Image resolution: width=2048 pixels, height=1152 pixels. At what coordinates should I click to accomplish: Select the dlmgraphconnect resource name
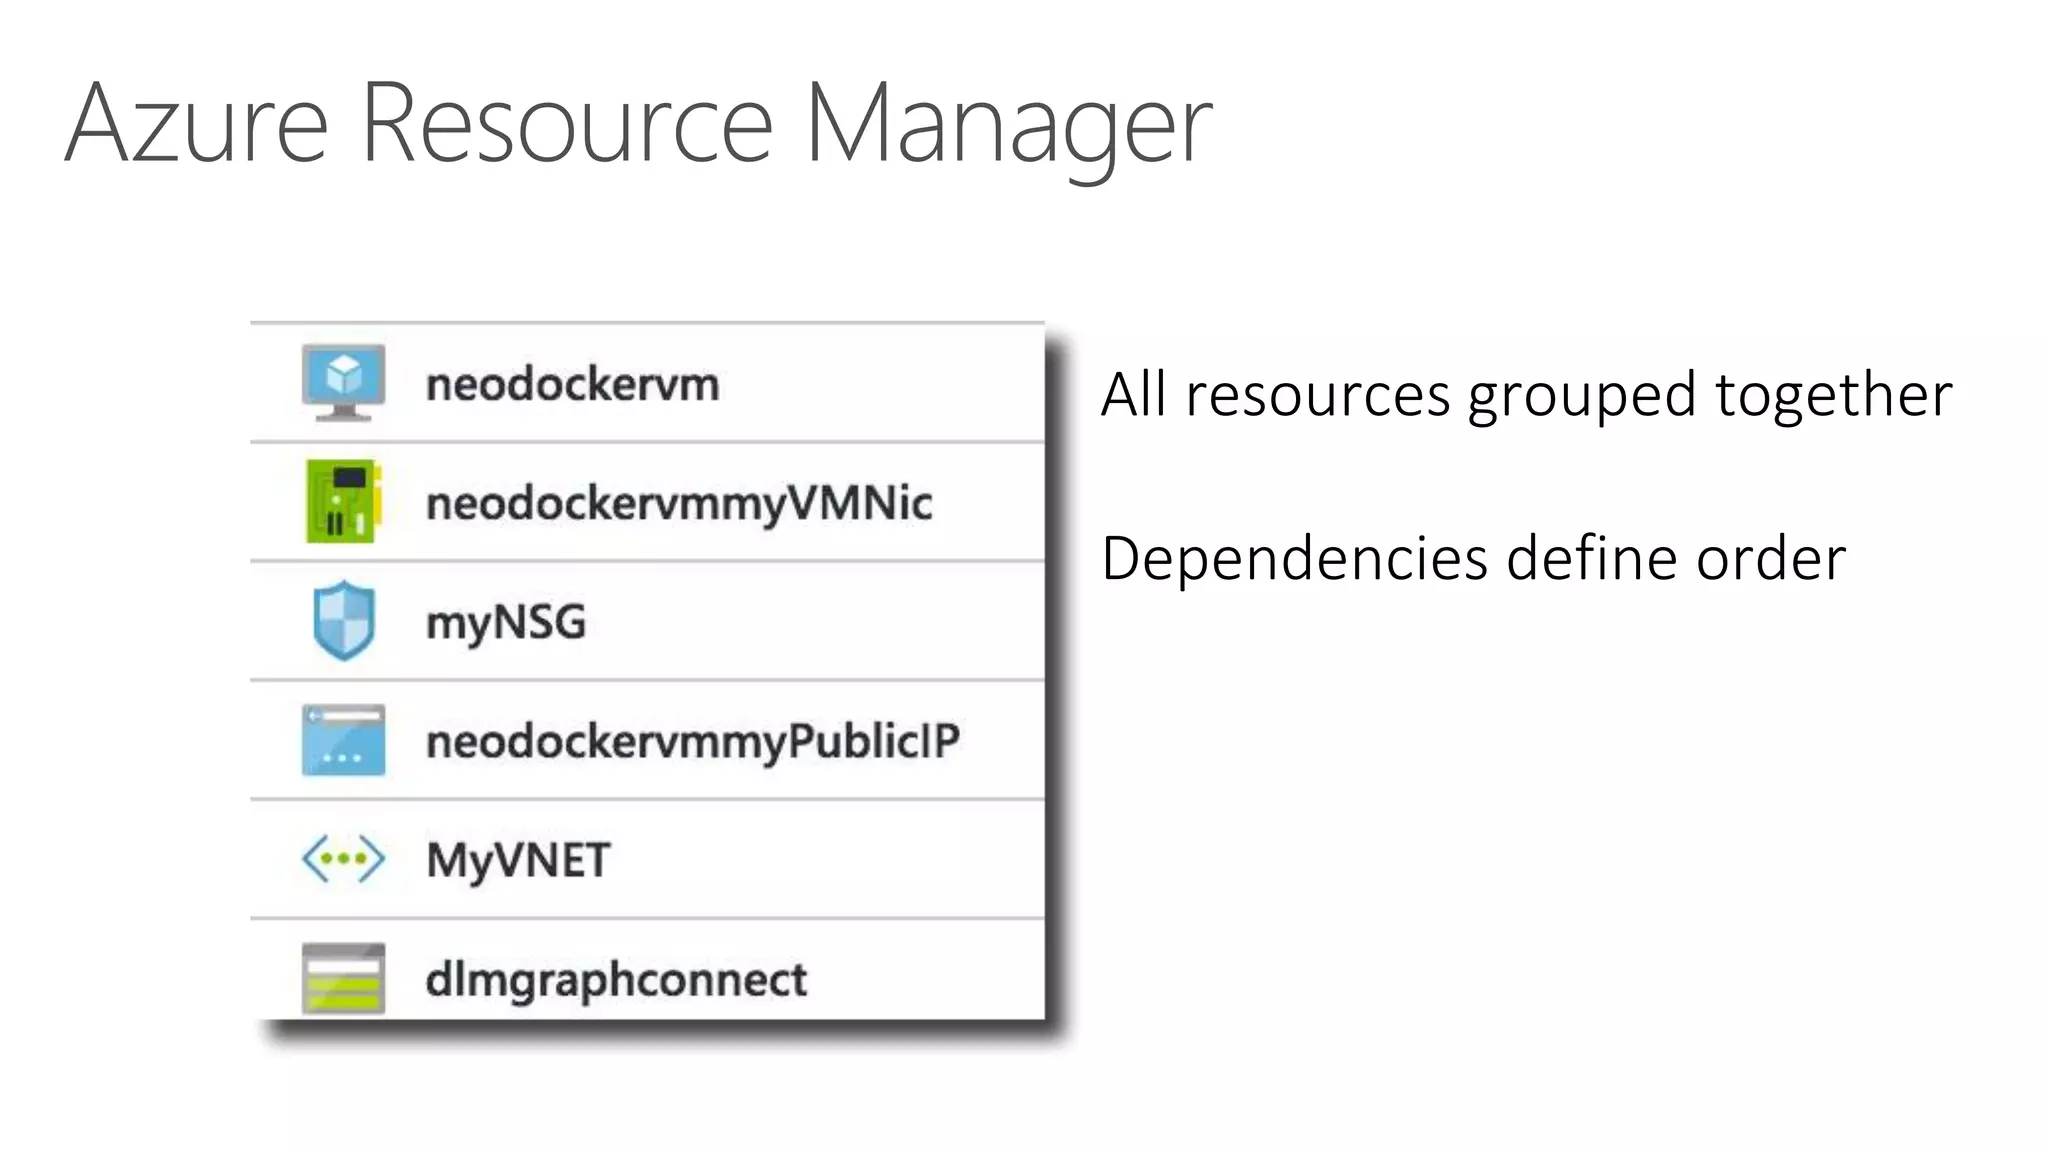[616, 980]
